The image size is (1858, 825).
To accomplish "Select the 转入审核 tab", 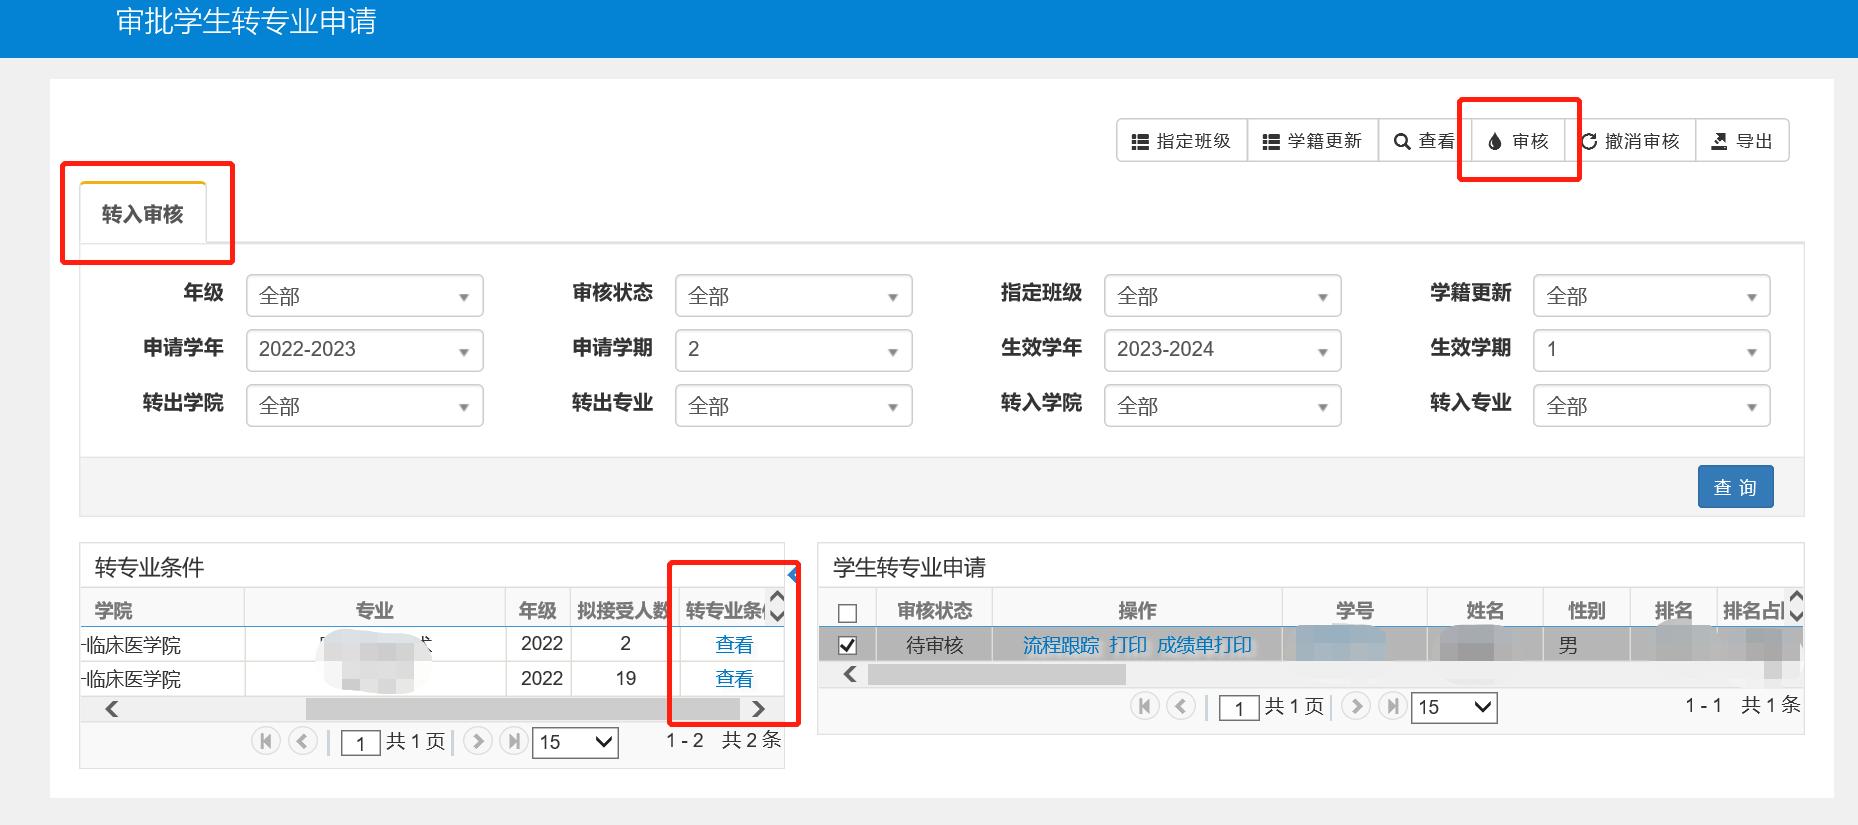I will click(142, 214).
